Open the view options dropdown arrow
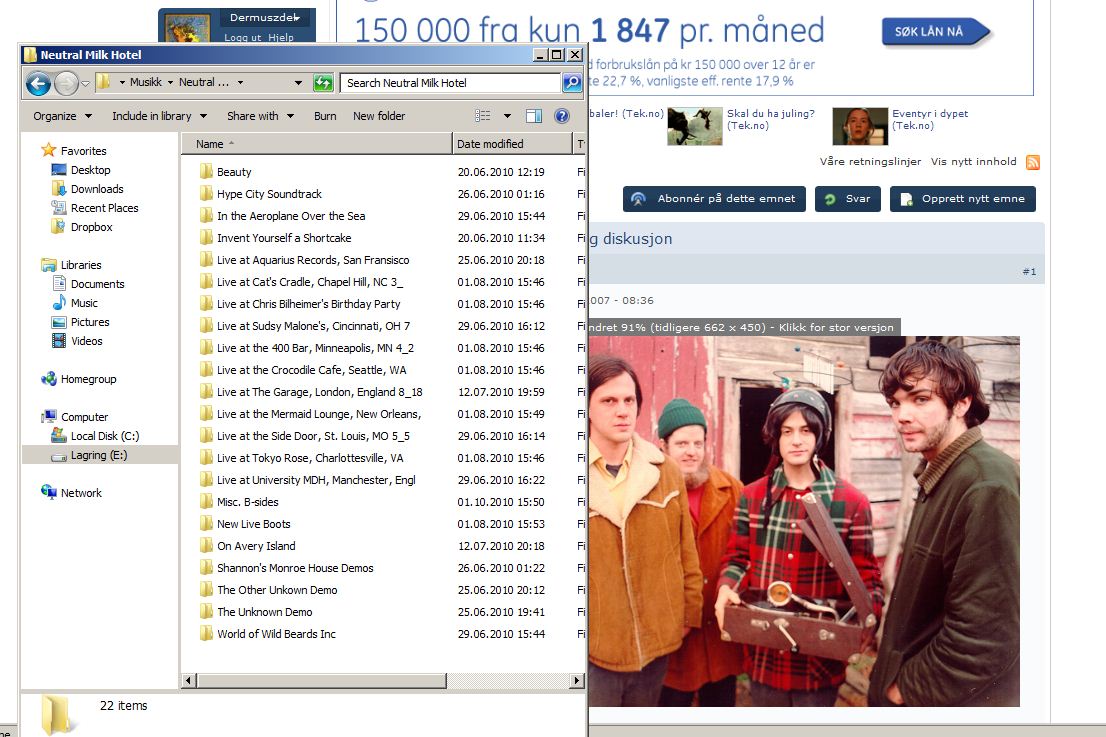The image size is (1106, 737). pos(506,116)
